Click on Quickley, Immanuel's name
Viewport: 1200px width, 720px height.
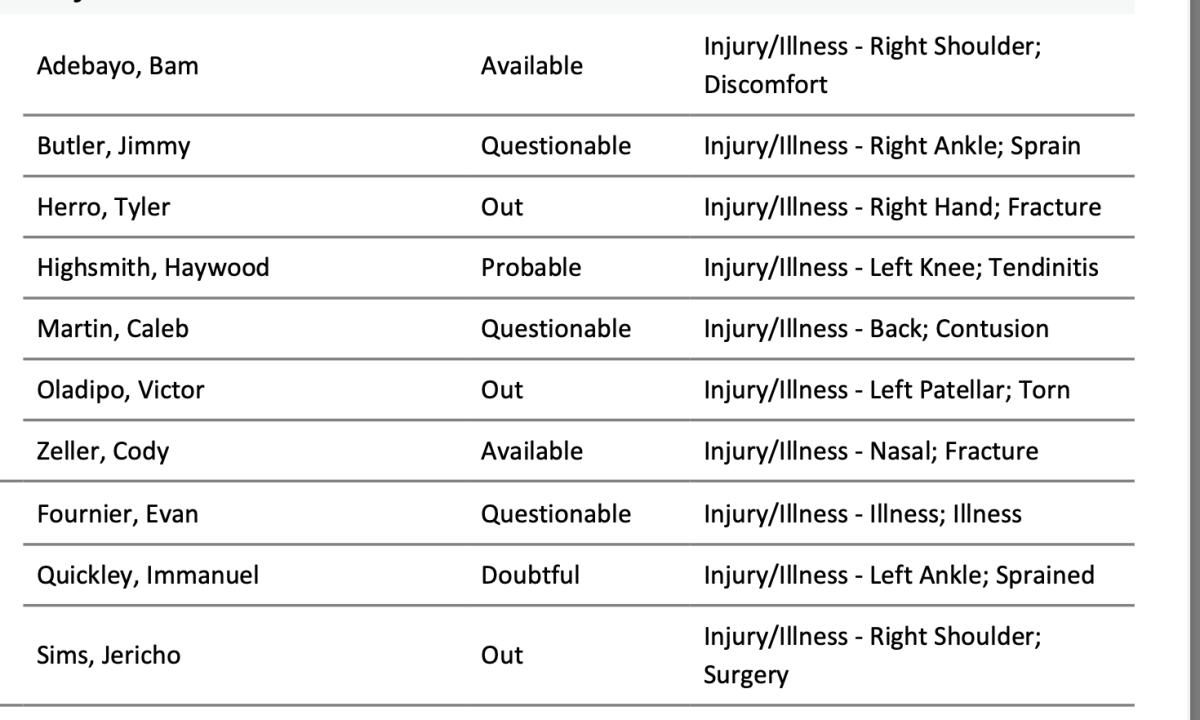[x=147, y=575]
